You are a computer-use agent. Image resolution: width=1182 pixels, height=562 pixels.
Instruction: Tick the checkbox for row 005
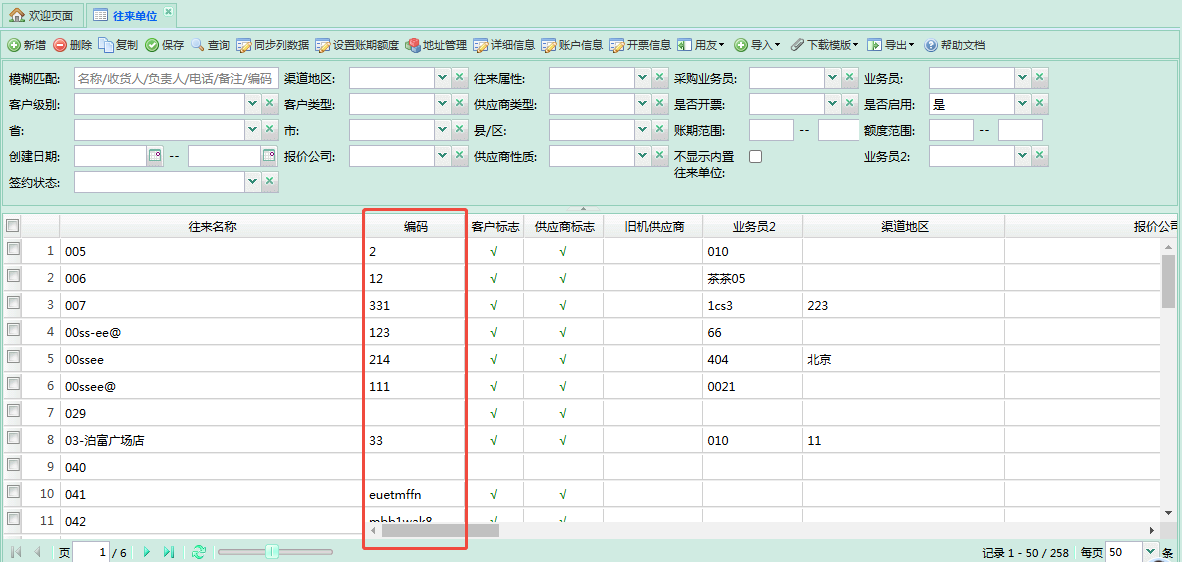(14, 250)
